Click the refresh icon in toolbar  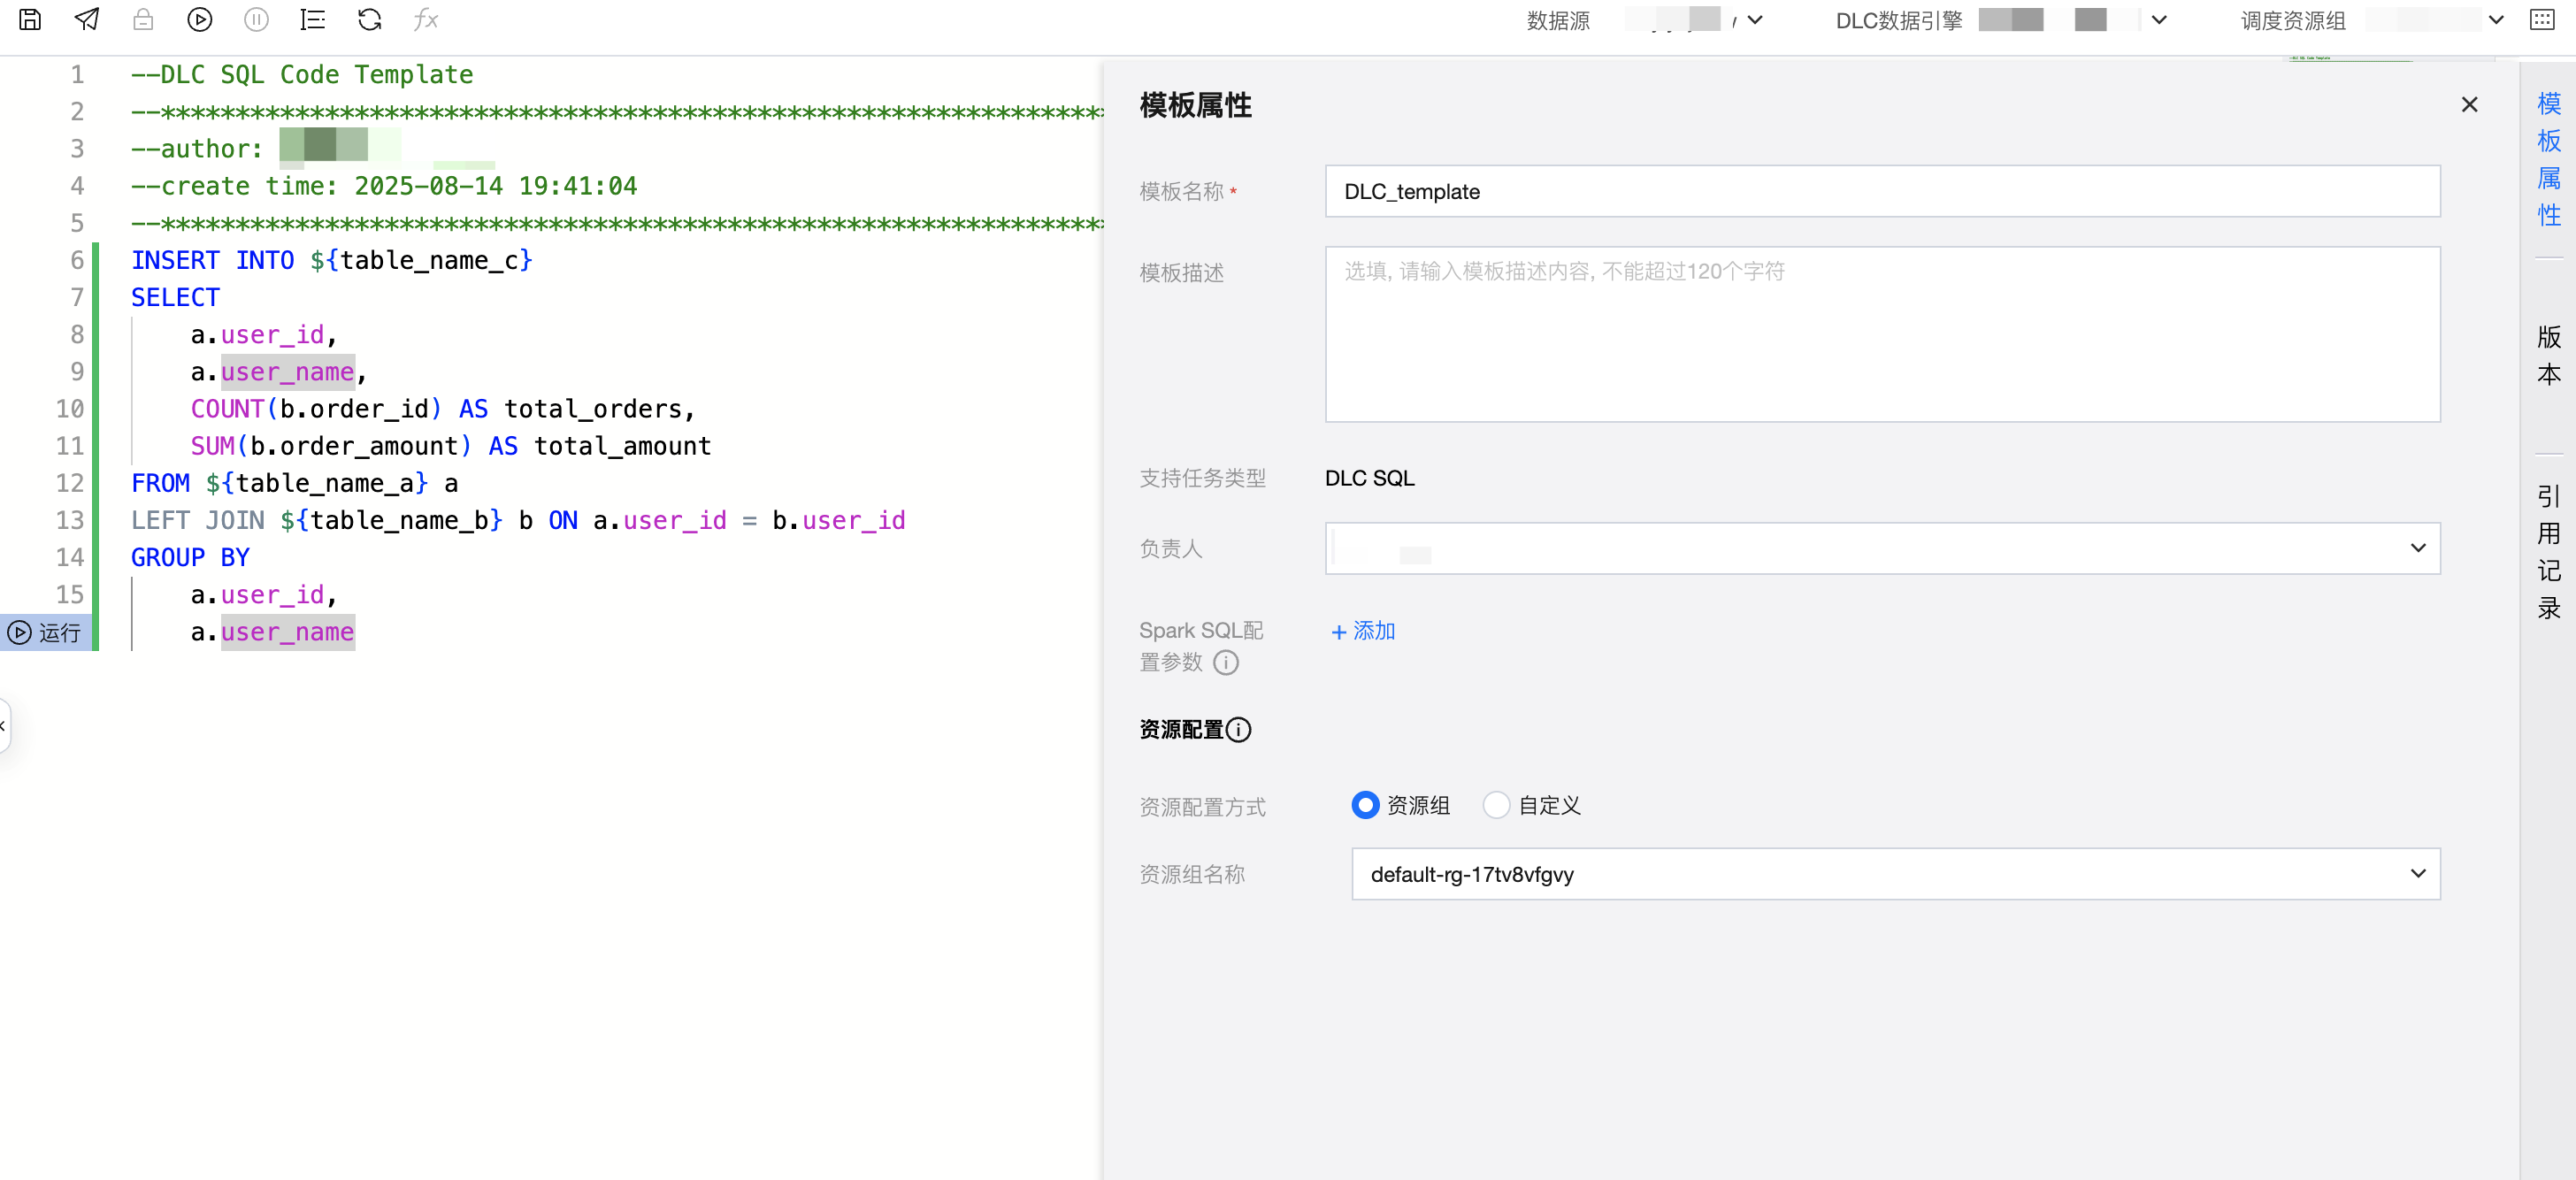[x=369, y=20]
